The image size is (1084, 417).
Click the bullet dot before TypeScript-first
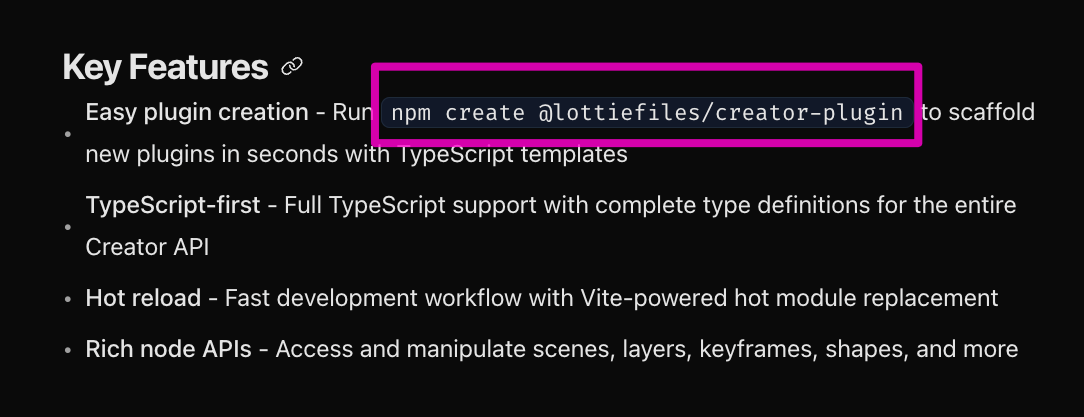pos(68,226)
